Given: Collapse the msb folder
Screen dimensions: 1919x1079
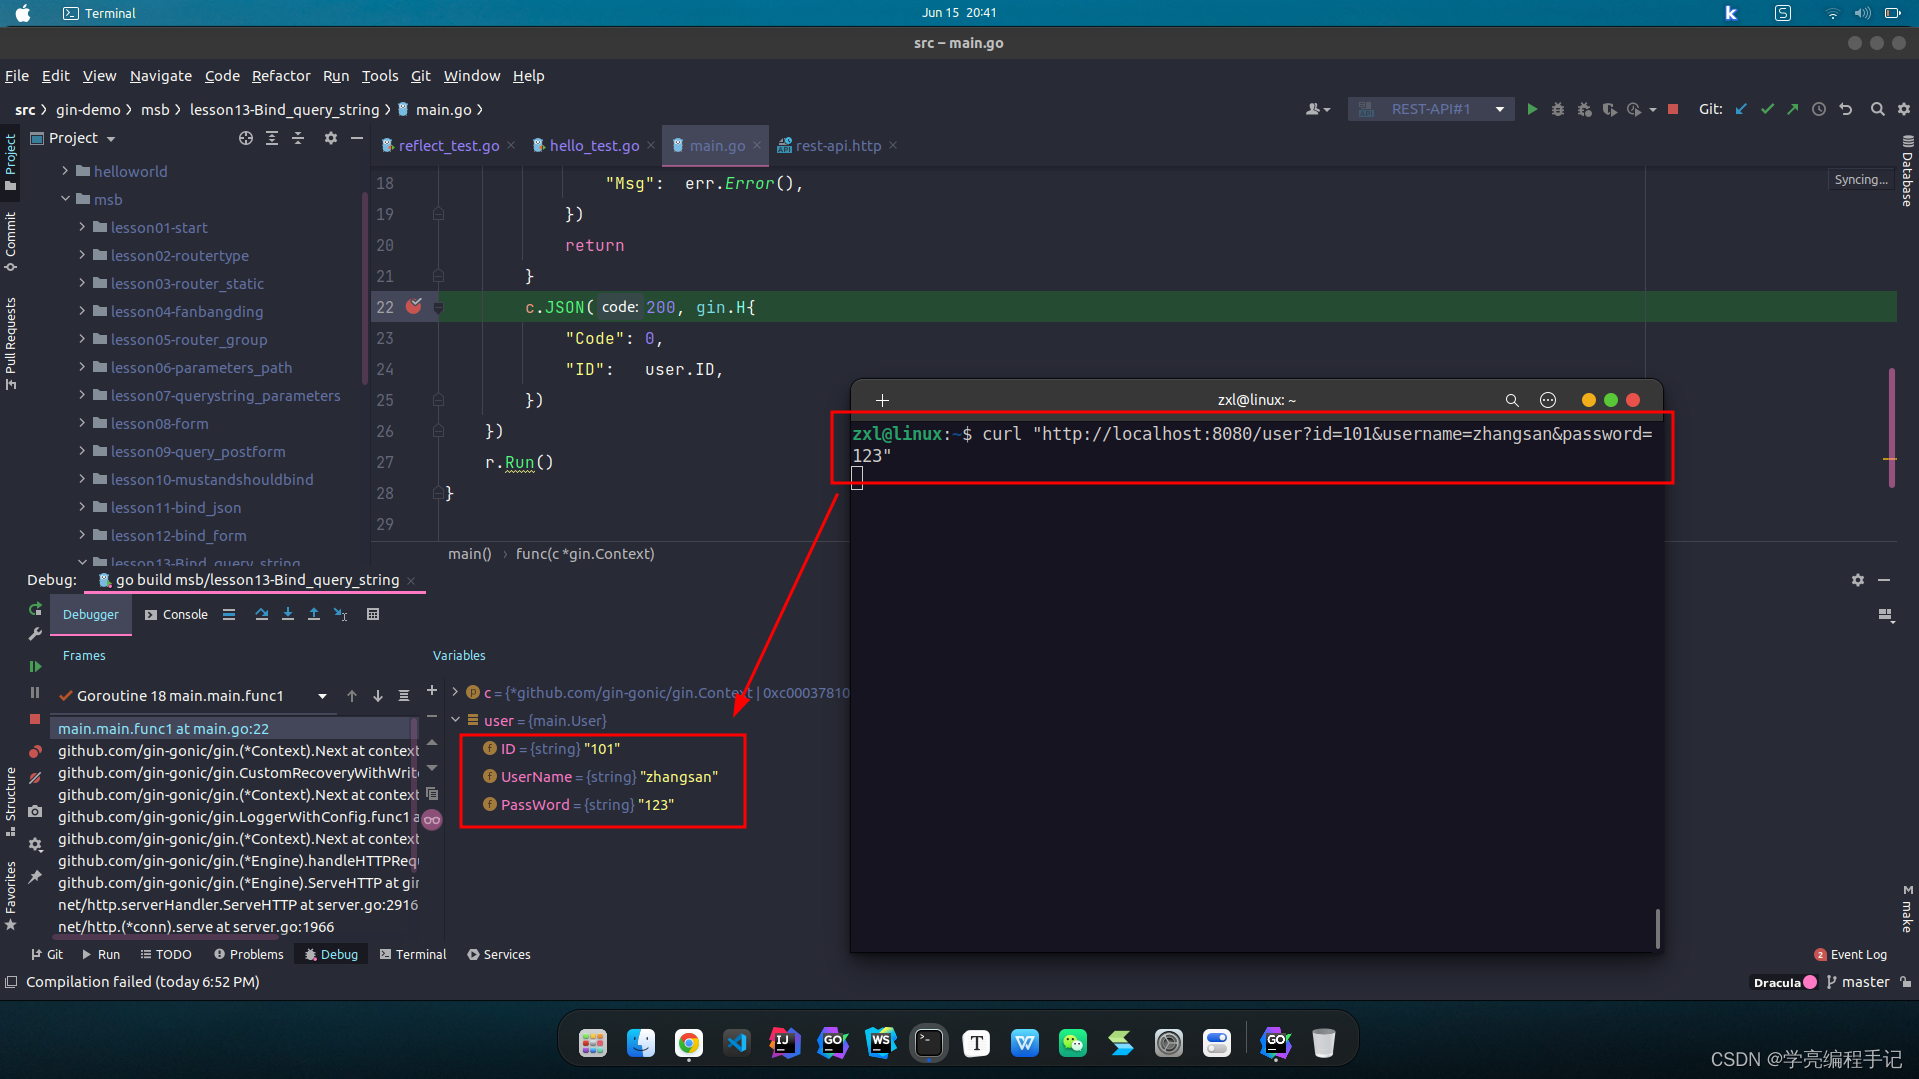Looking at the screenshot, I should [65, 199].
